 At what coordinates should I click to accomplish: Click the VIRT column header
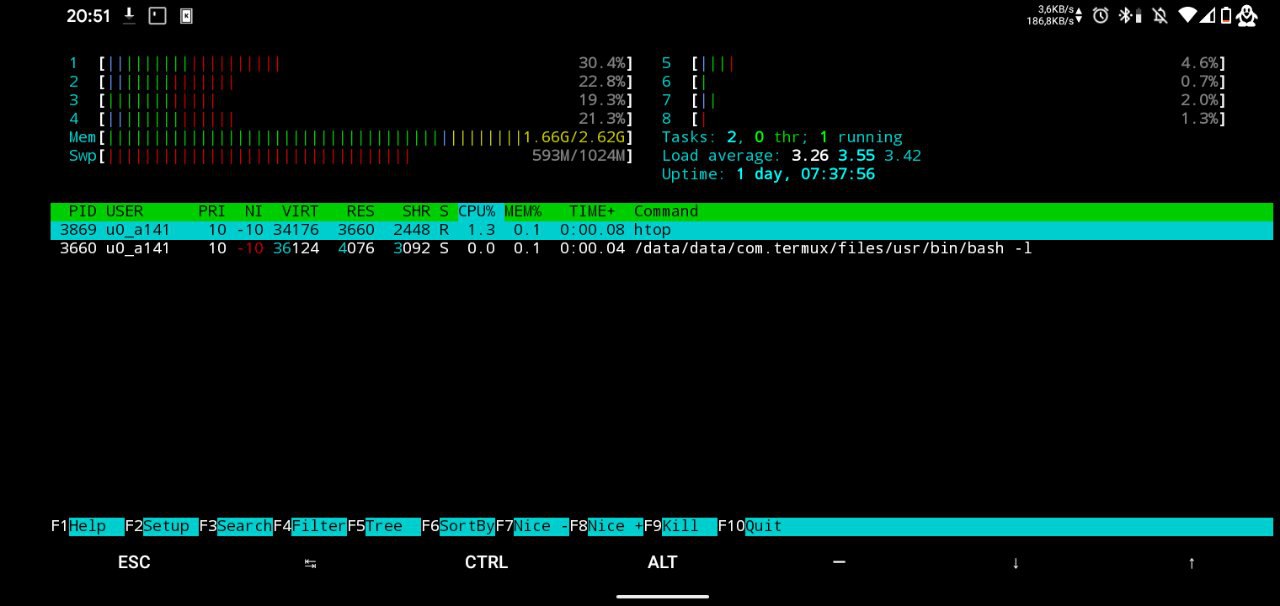[x=300, y=211]
